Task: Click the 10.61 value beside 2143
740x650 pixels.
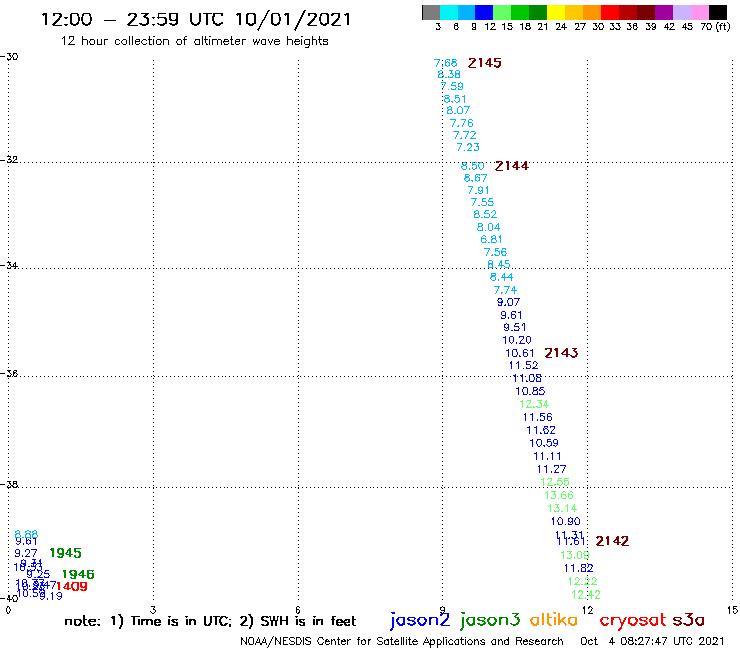Action: [520, 353]
